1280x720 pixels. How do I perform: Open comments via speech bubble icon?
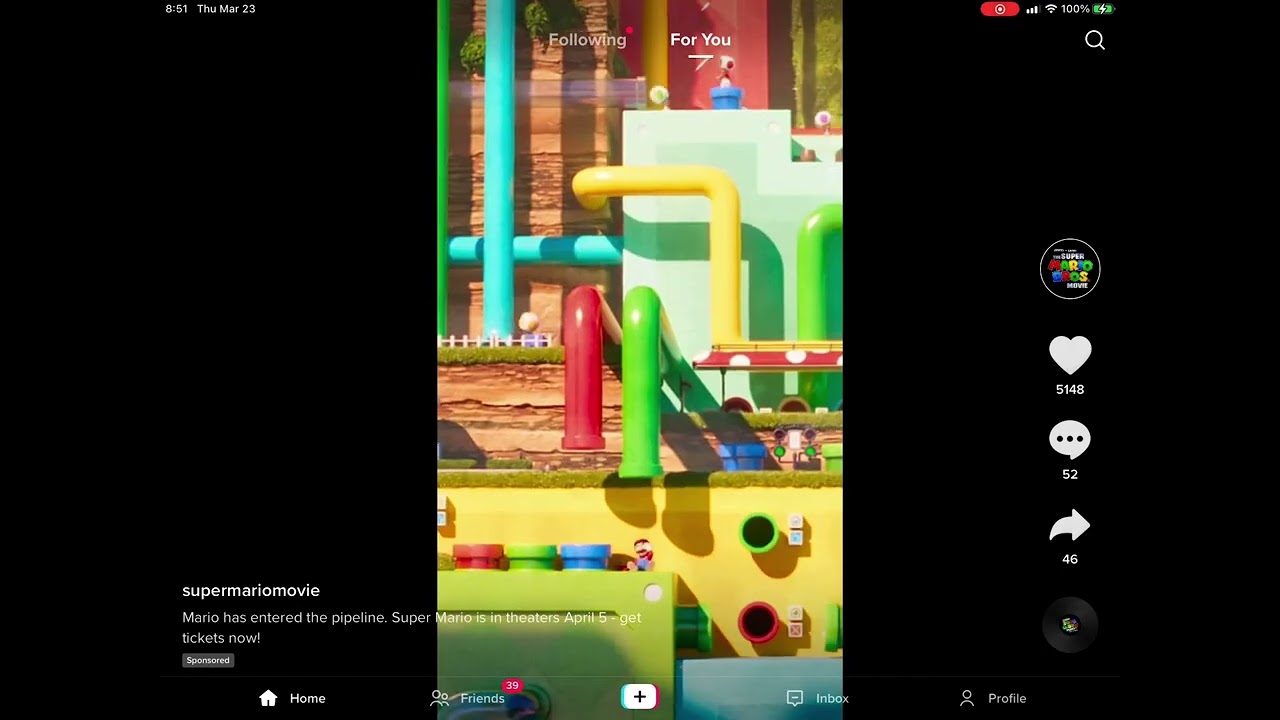[1070, 440]
